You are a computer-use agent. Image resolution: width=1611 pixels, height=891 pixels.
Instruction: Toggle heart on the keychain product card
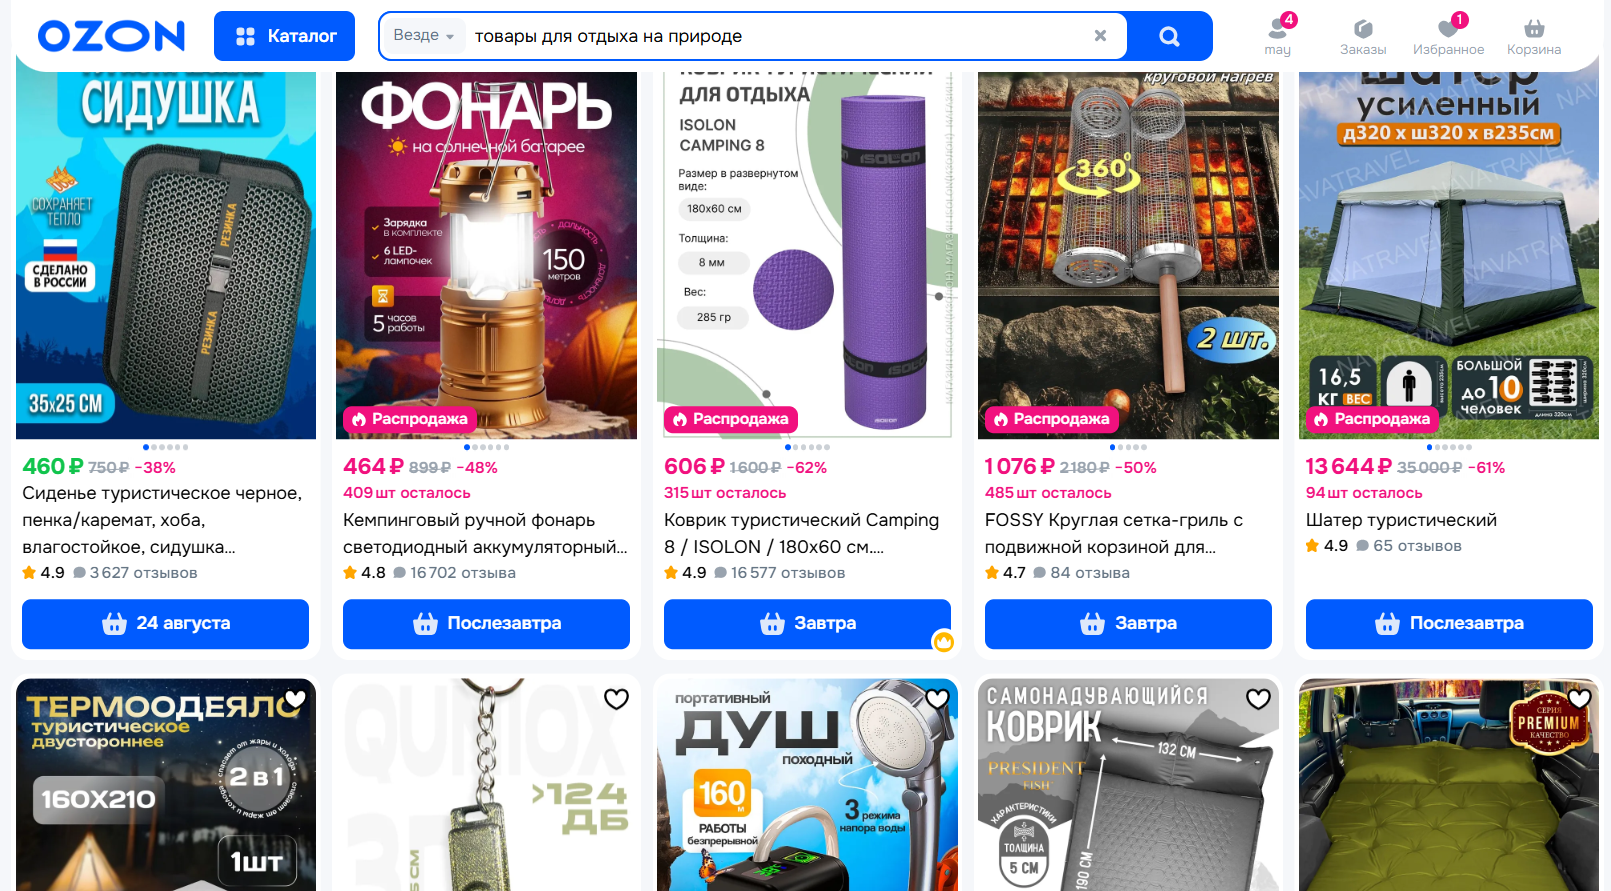616,699
